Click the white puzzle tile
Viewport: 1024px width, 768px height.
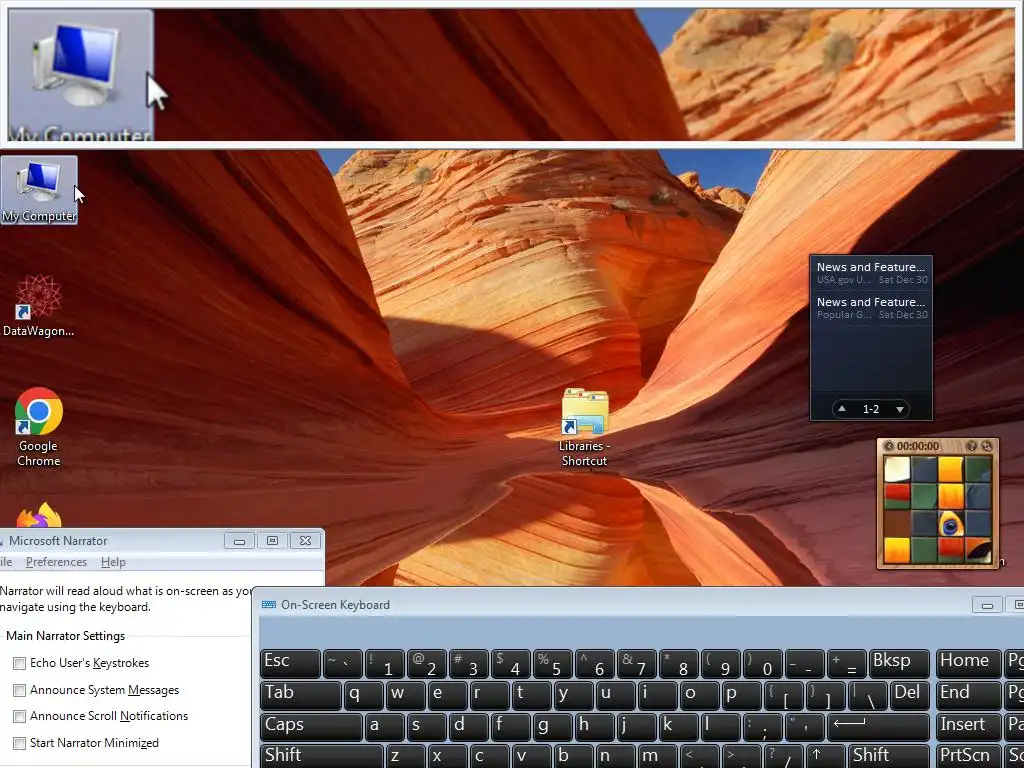click(897, 469)
